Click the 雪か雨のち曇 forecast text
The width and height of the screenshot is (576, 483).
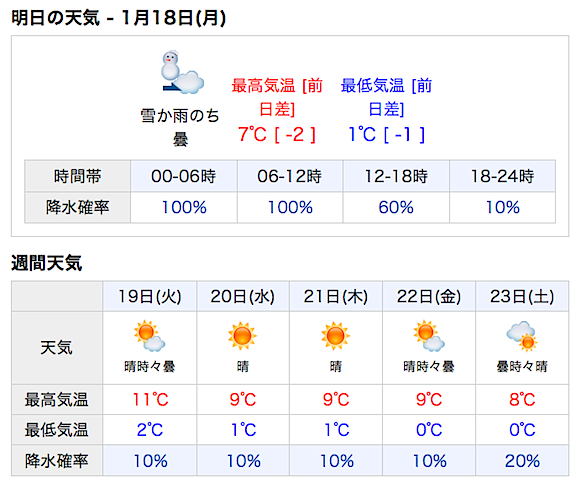[x=180, y=127]
